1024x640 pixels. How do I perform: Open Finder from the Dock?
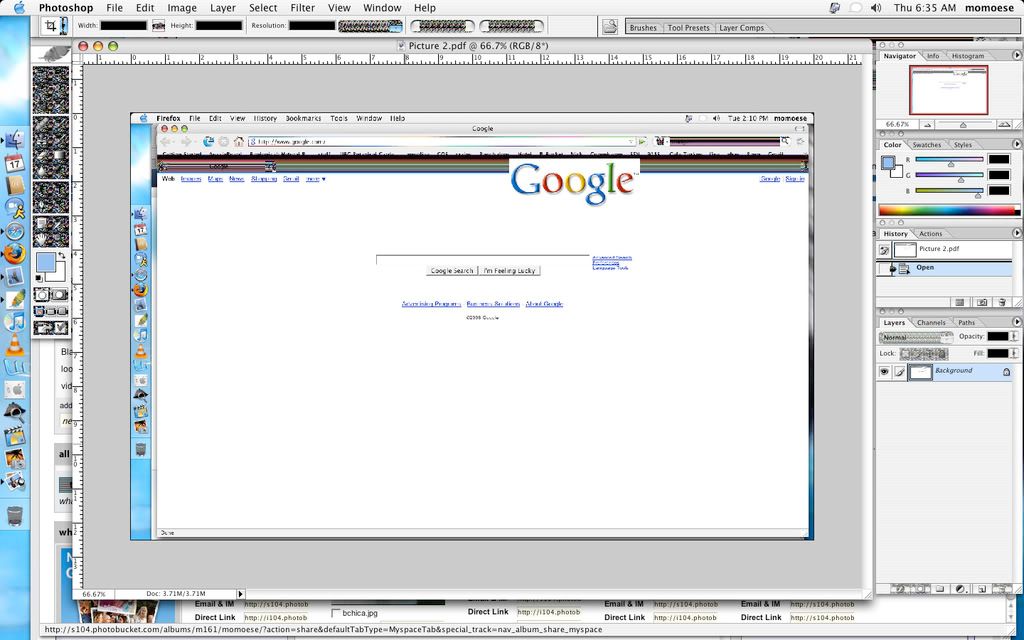(14, 139)
